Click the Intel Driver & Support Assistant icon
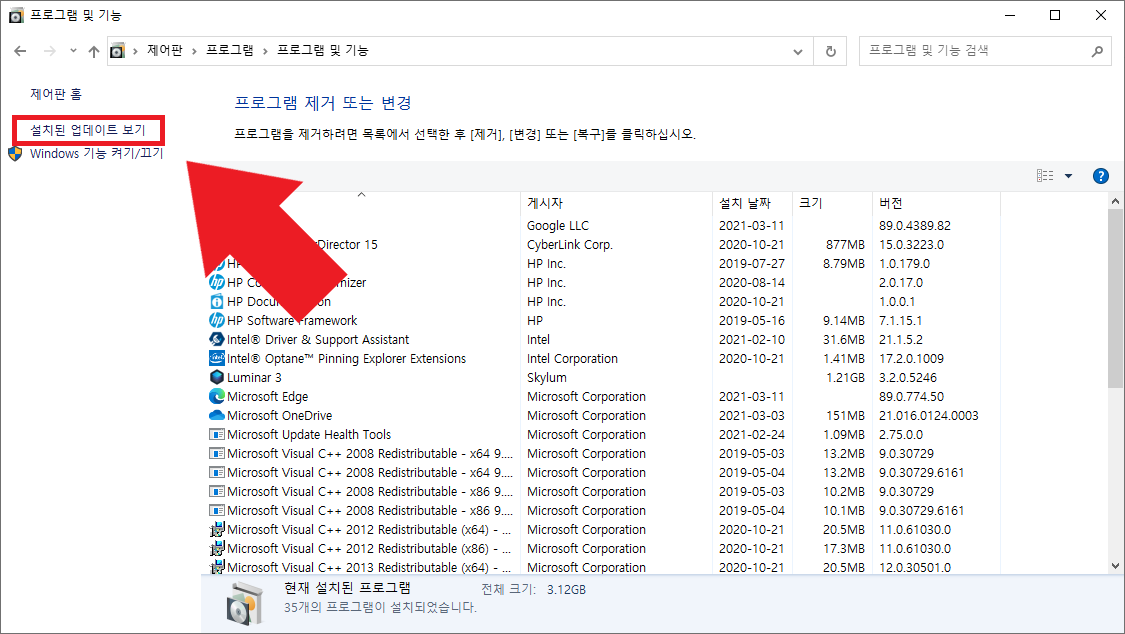Screen dimensions: 1125x634 click(x=217, y=340)
